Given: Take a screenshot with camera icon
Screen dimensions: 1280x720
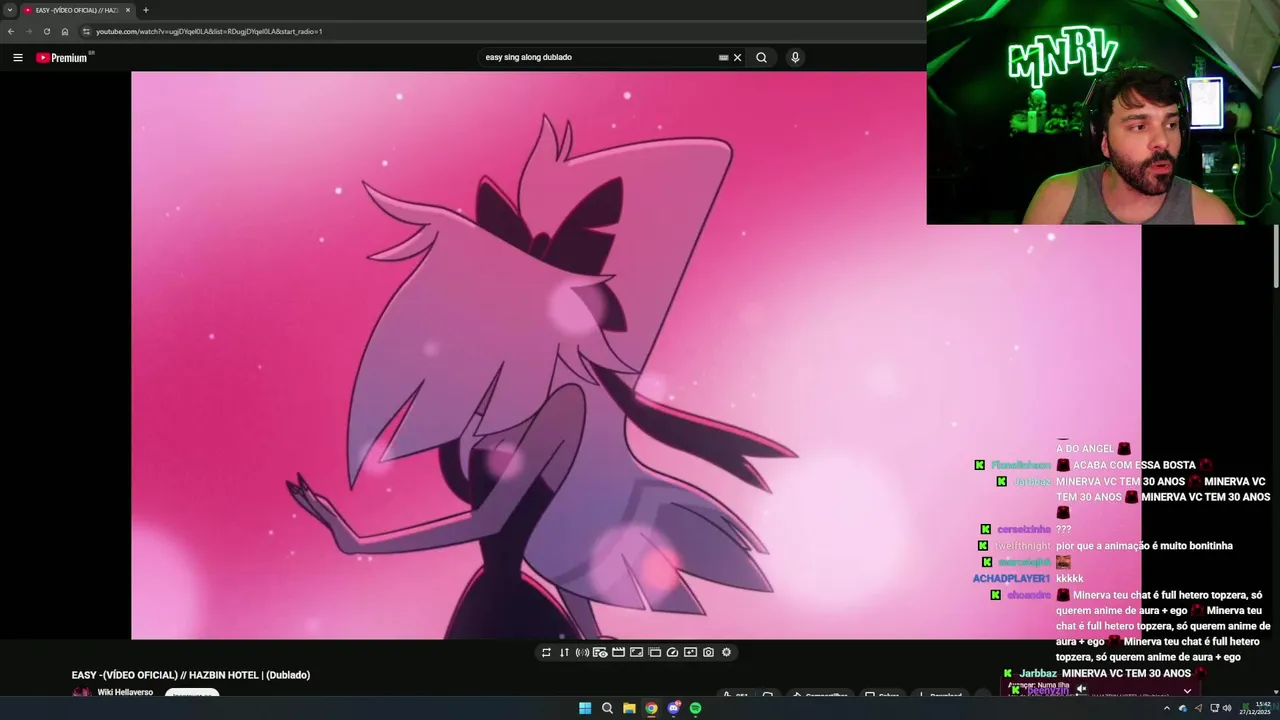Looking at the screenshot, I should [x=708, y=652].
